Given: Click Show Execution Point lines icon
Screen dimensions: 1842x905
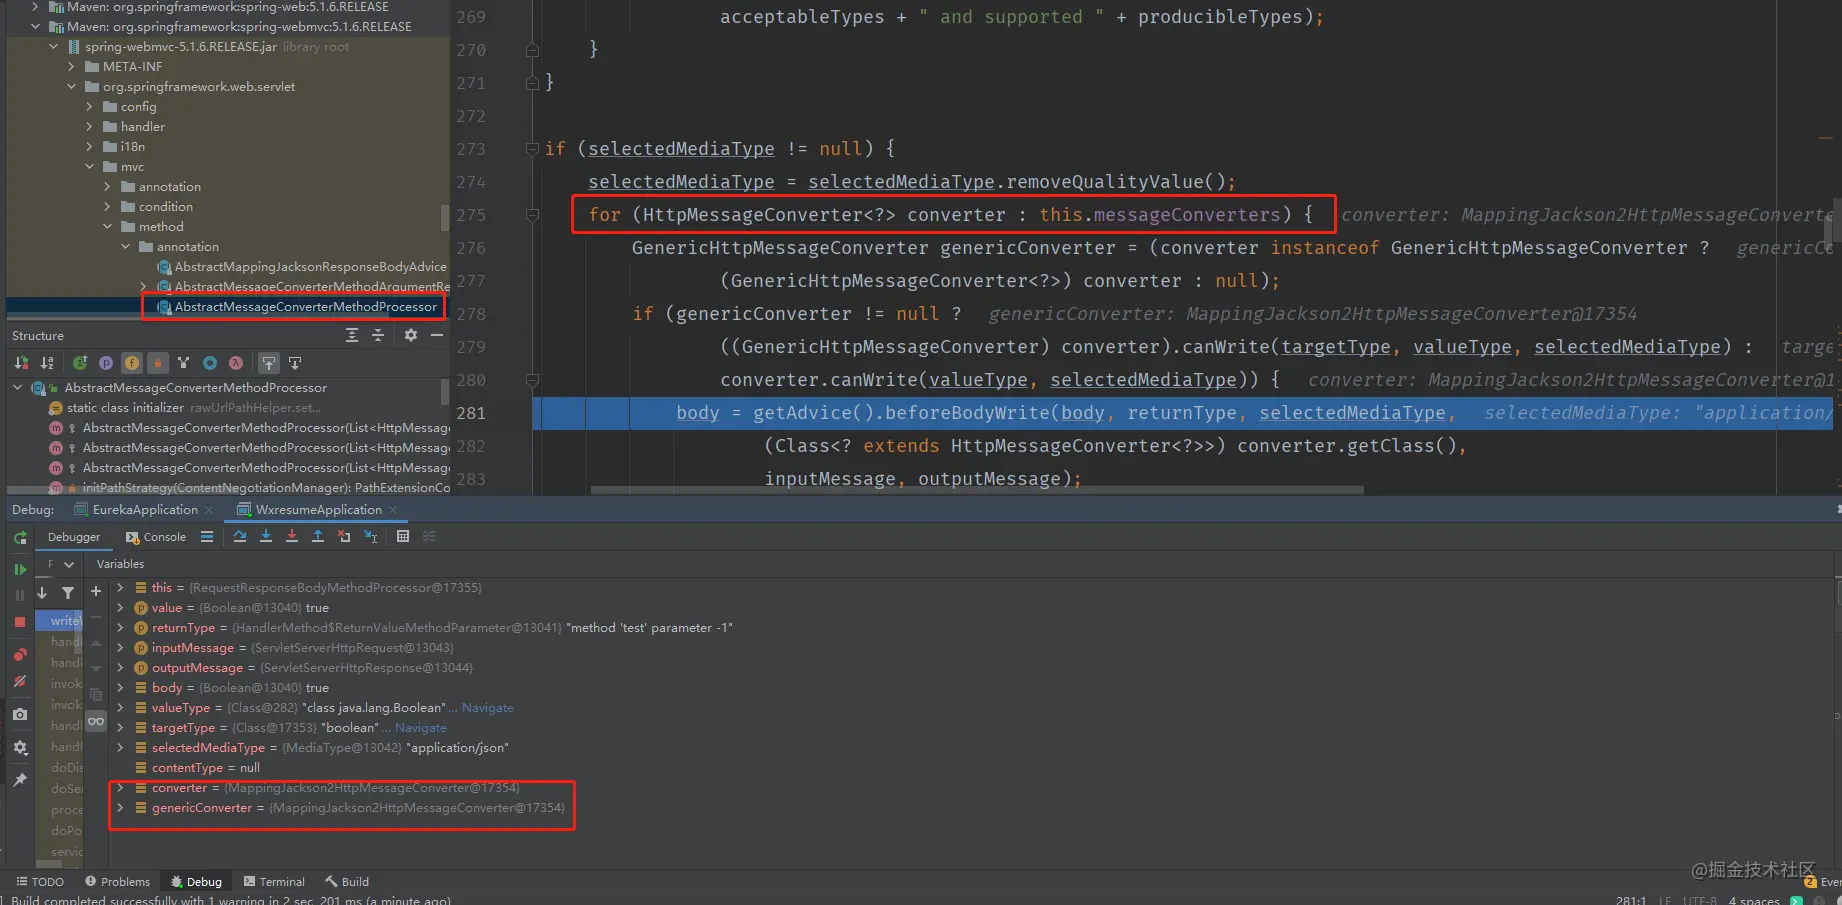Looking at the screenshot, I should coord(207,537).
